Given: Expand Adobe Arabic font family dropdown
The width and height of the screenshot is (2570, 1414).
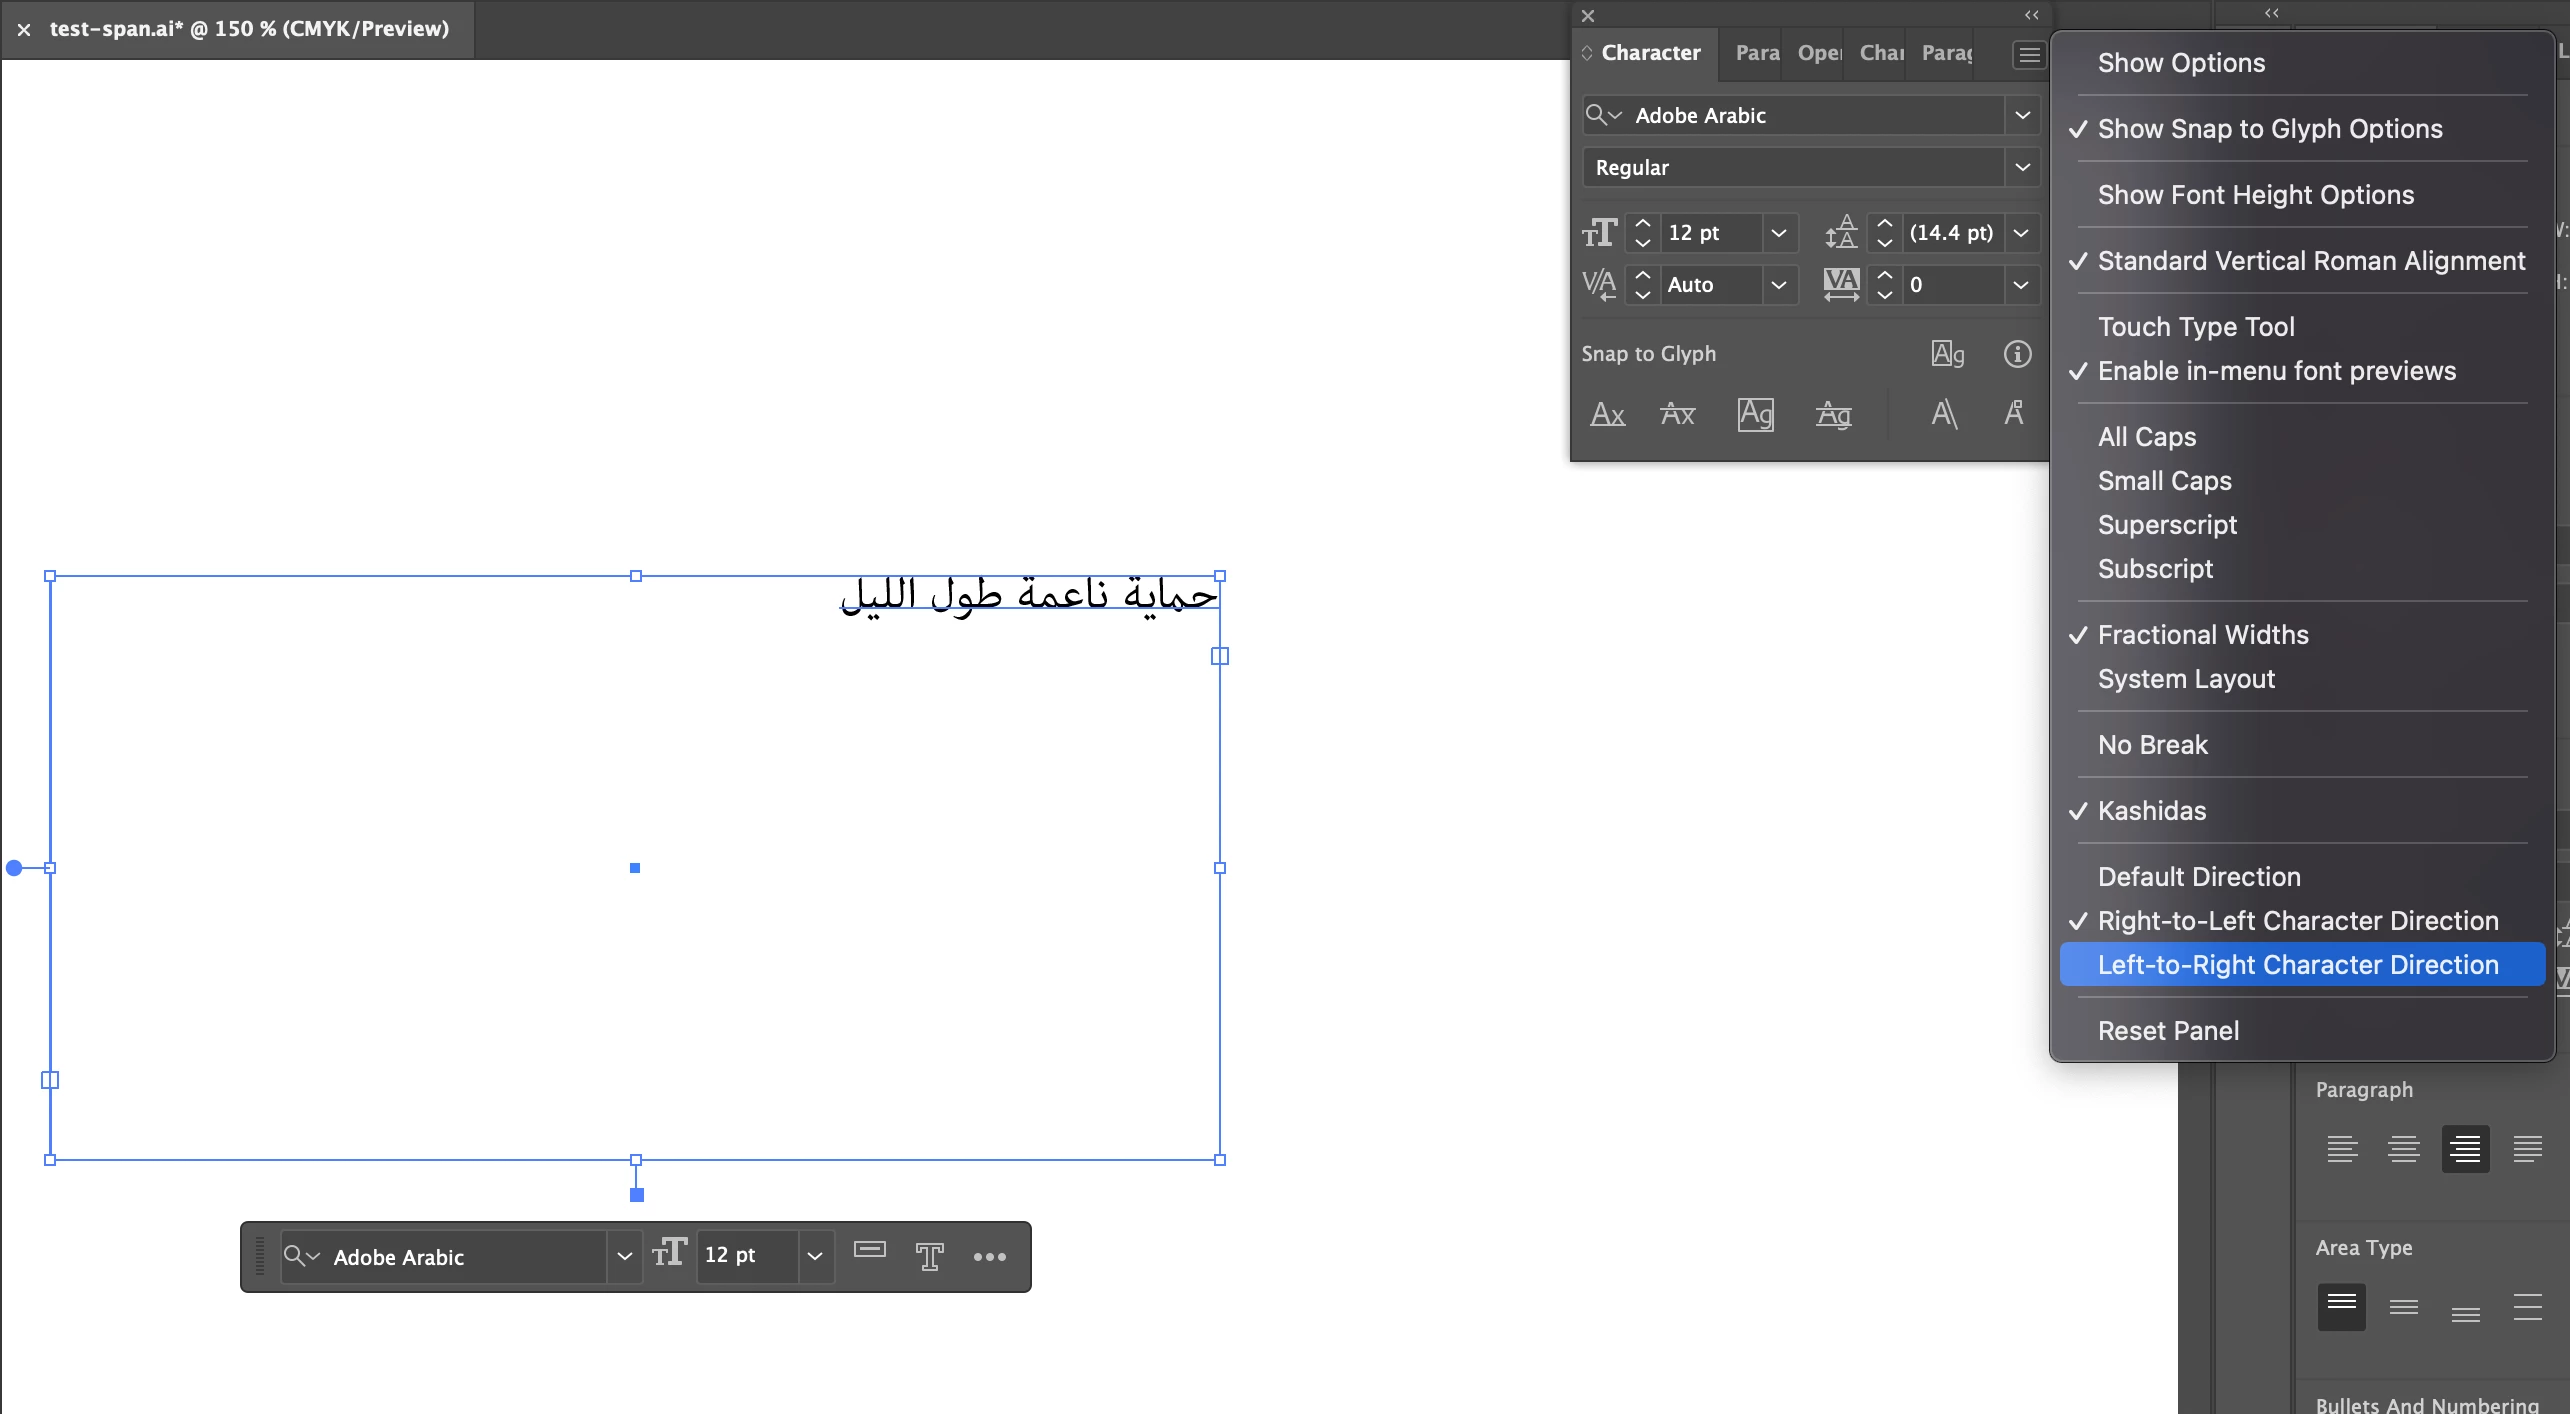Looking at the screenshot, I should (x=2022, y=115).
